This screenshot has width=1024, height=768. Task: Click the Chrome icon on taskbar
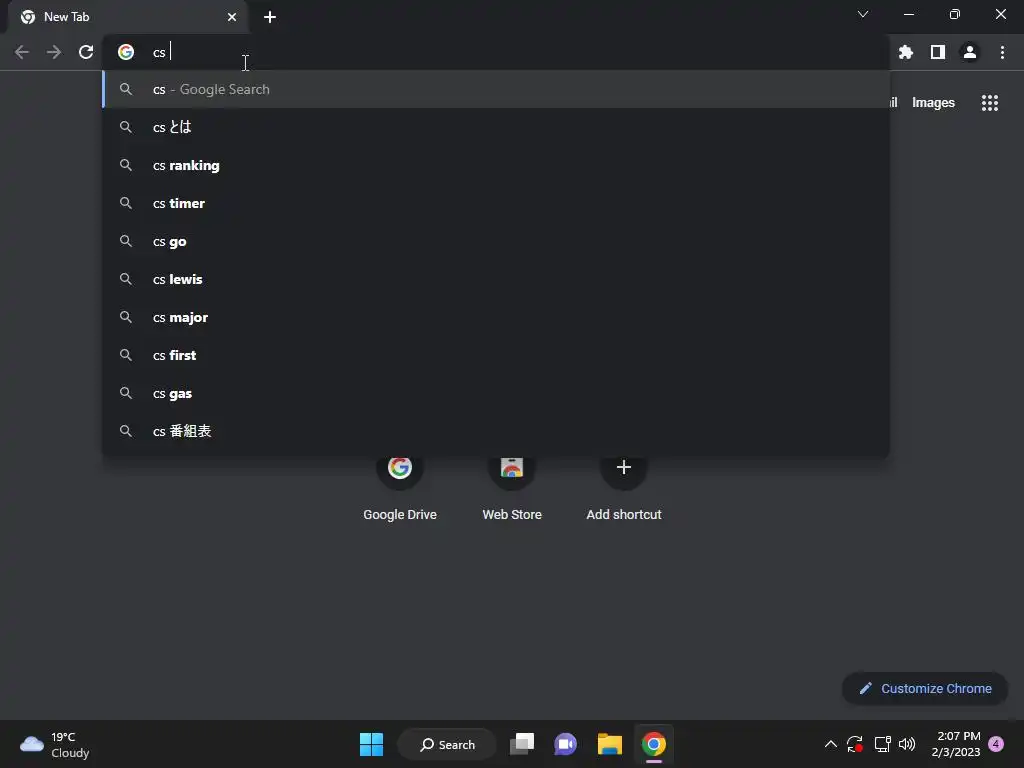(653, 744)
